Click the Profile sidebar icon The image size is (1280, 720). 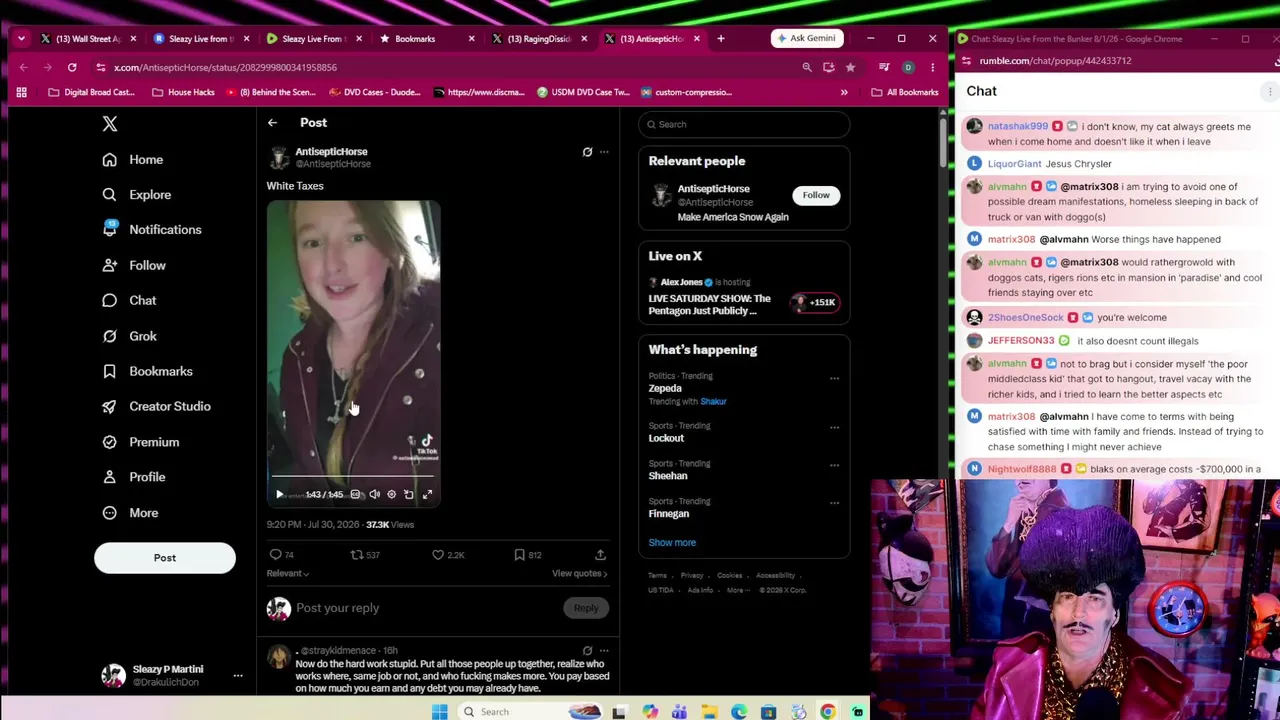tap(110, 477)
